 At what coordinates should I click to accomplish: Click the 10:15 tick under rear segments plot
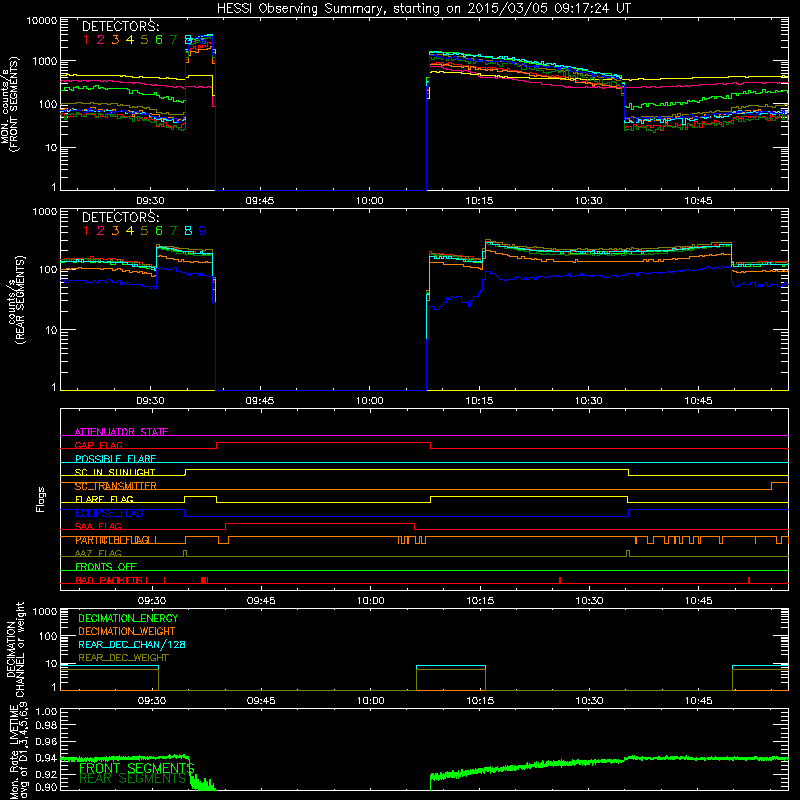479,401
